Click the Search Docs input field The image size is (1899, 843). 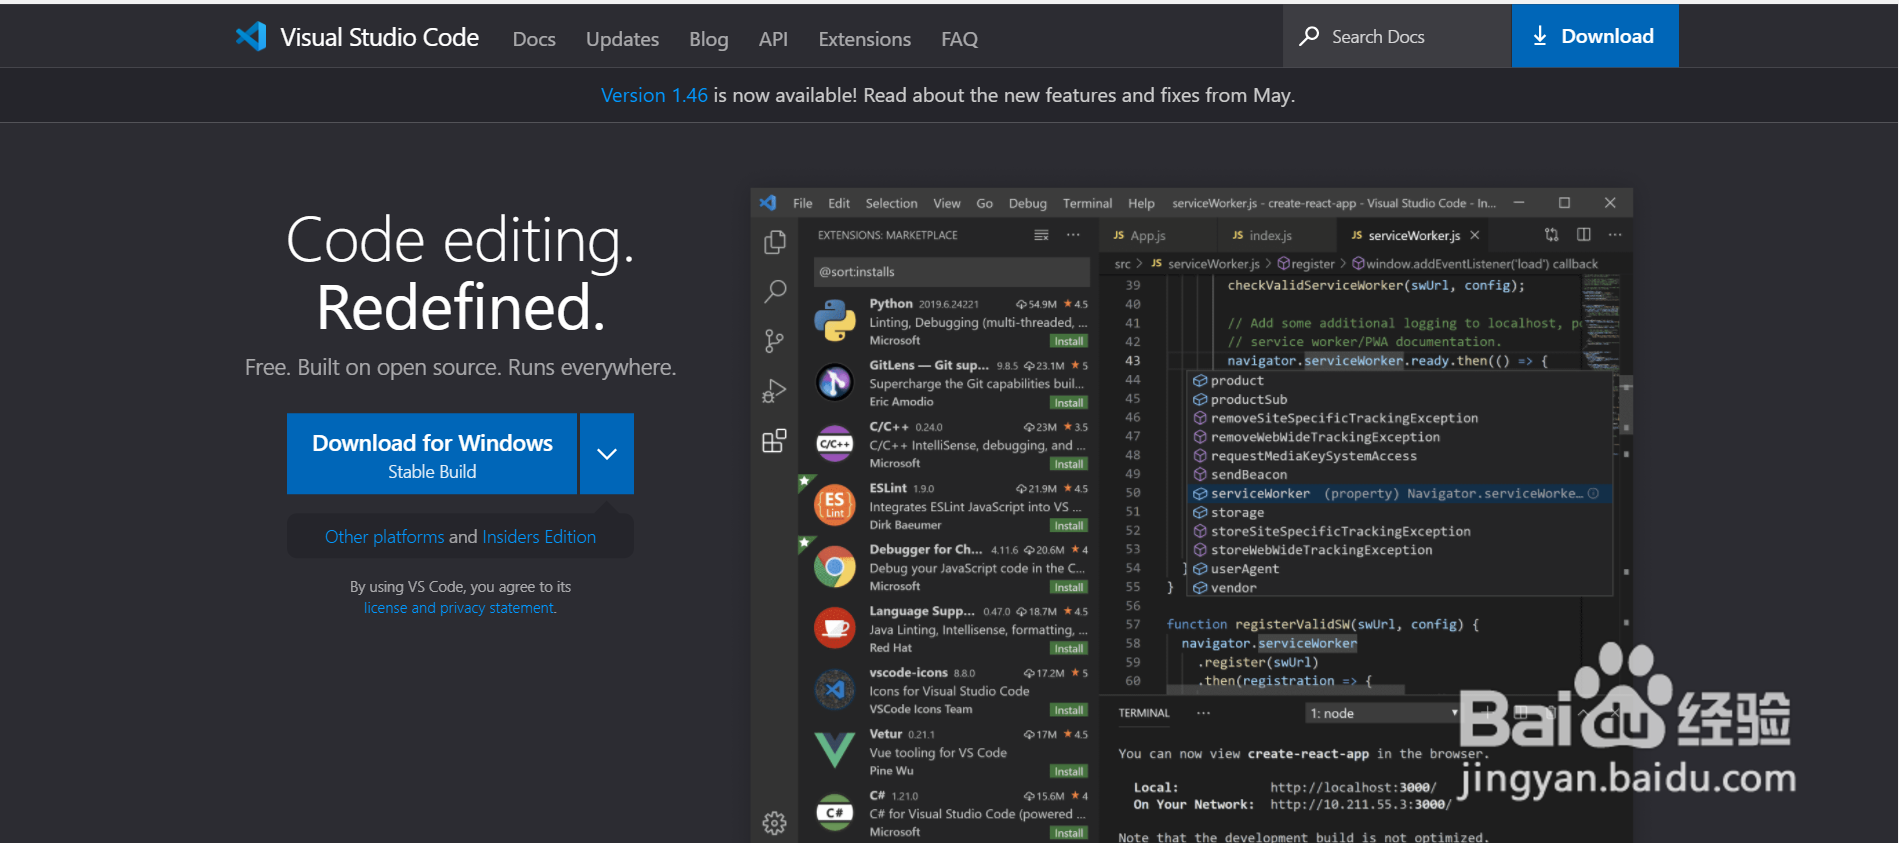click(x=1397, y=36)
